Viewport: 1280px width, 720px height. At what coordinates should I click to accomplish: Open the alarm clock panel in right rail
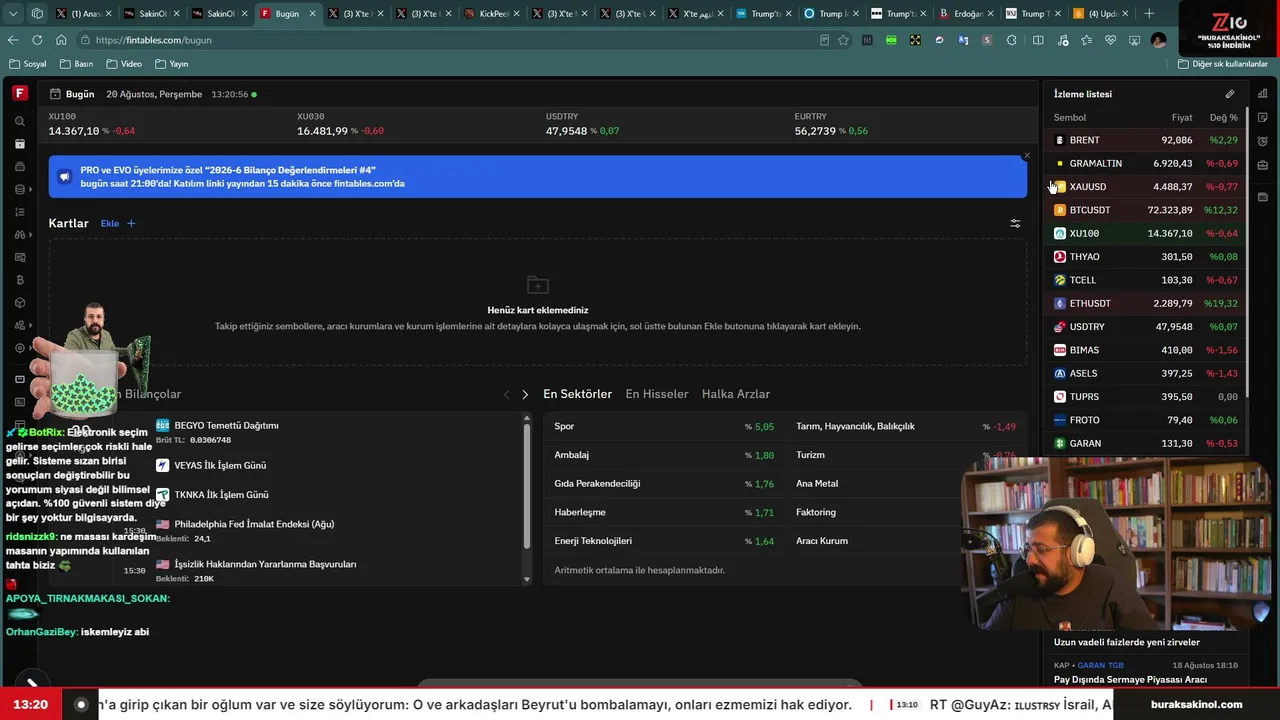coord(1263,142)
